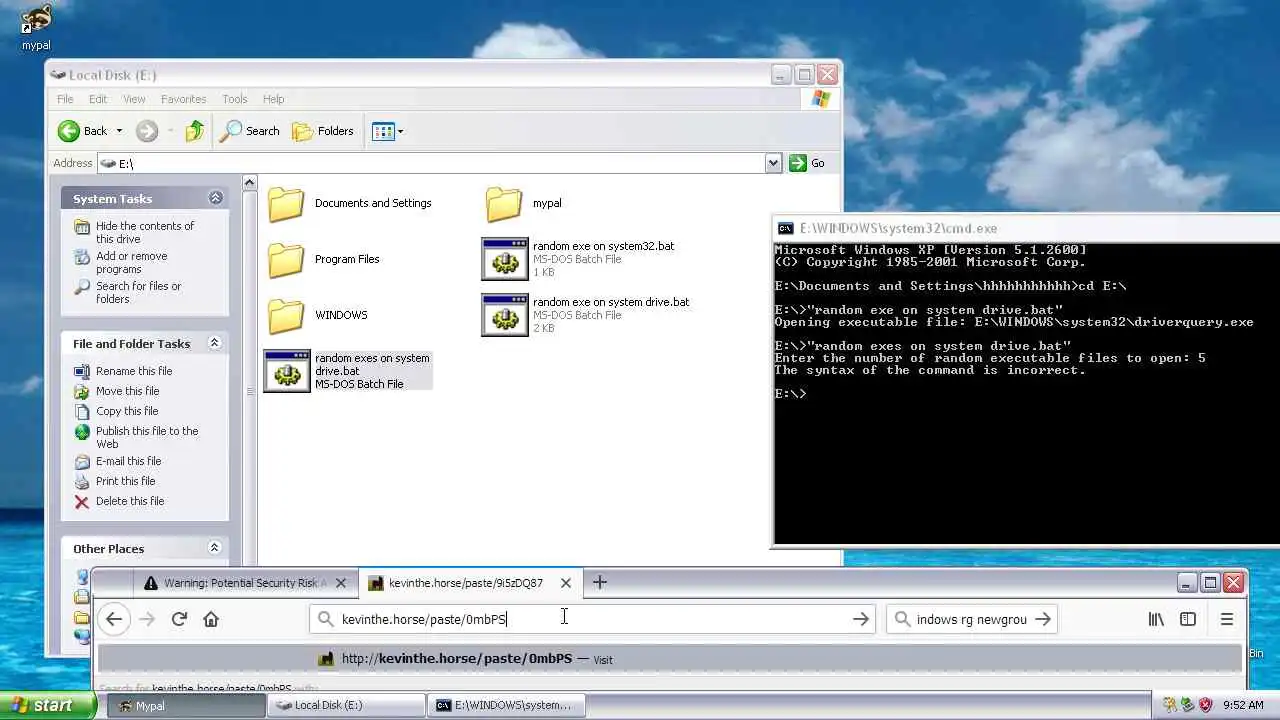1280x720 pixels.
Task: Open a new browser tab
Action: (x=600, y=582)
